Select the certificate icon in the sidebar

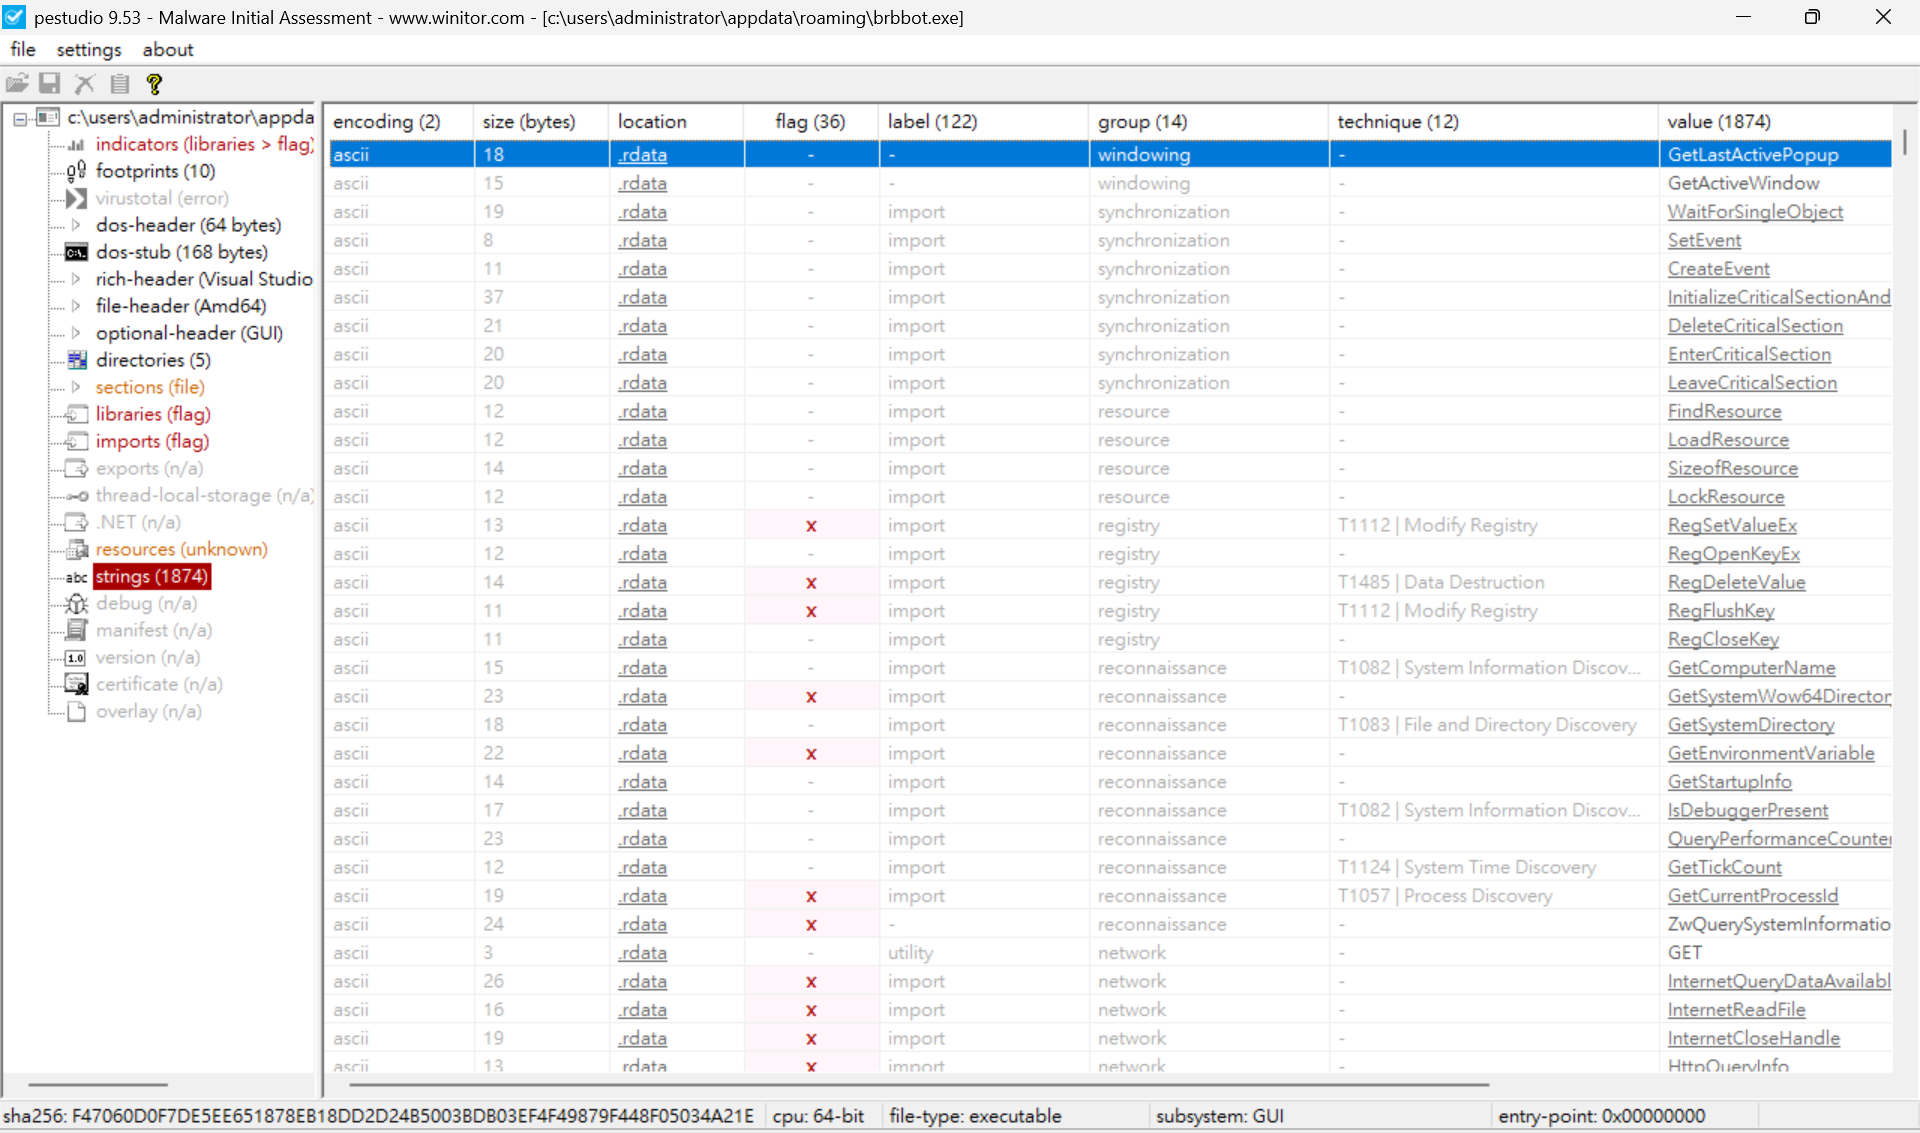[75, 684]
